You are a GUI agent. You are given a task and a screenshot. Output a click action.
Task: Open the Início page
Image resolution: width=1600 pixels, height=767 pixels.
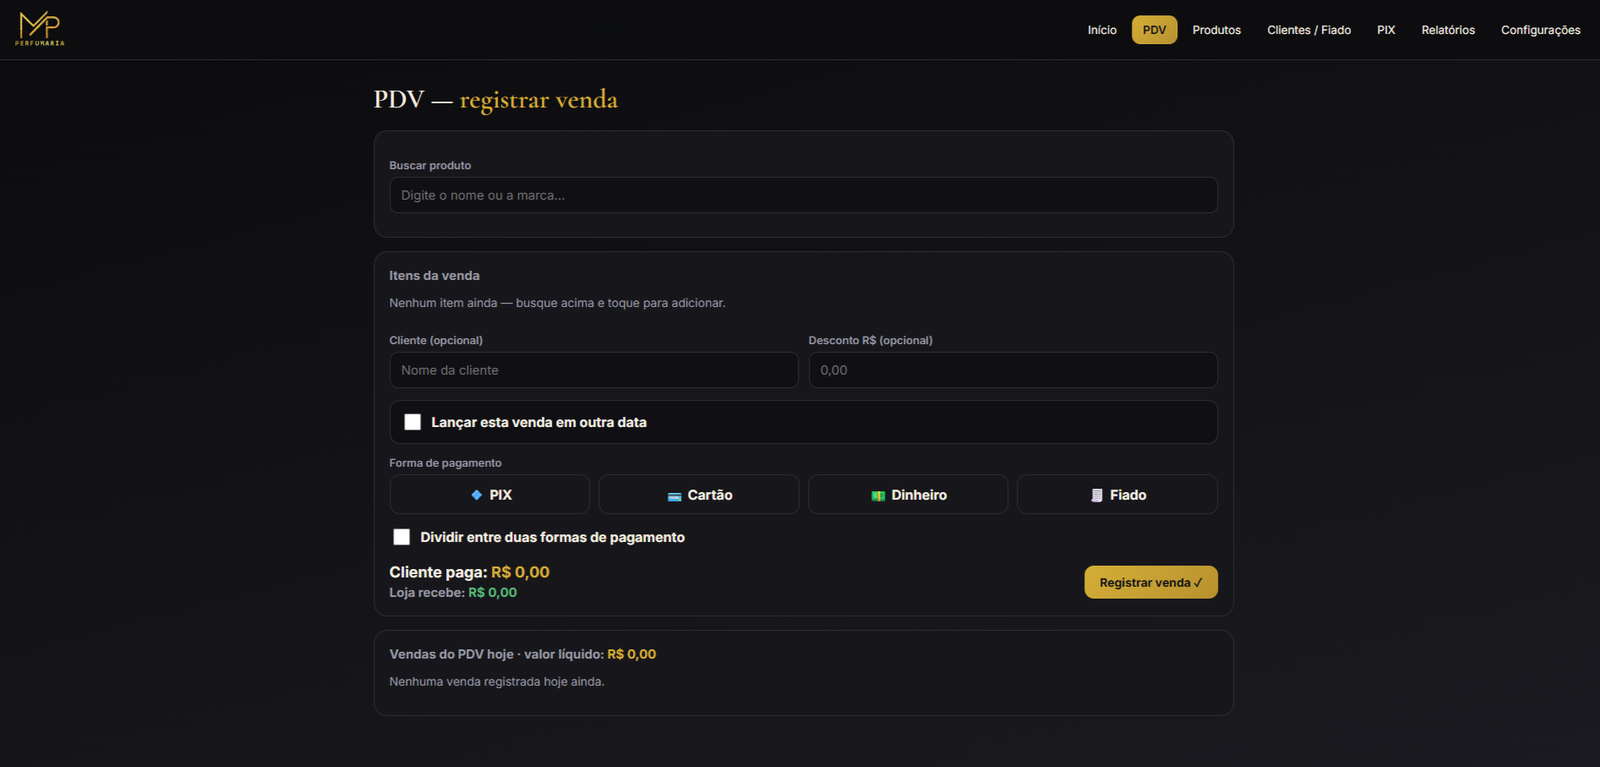(1102, 30)
